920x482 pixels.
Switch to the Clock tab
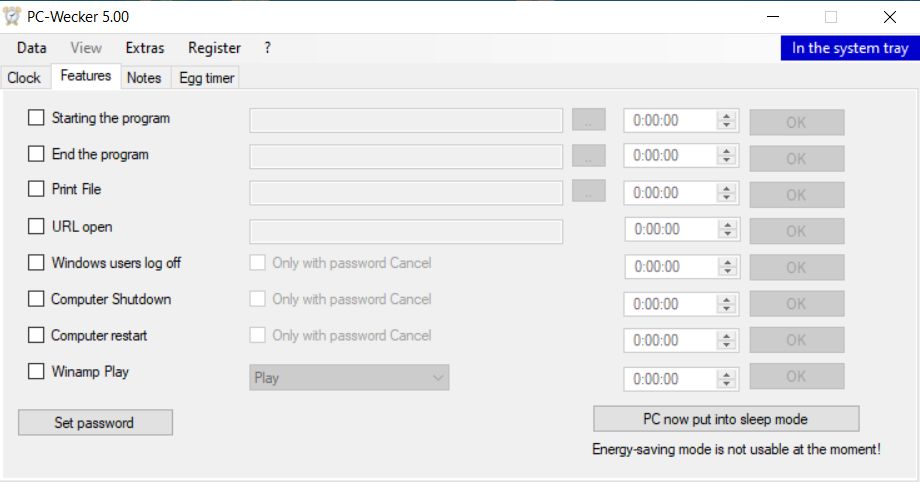(24, 78)
